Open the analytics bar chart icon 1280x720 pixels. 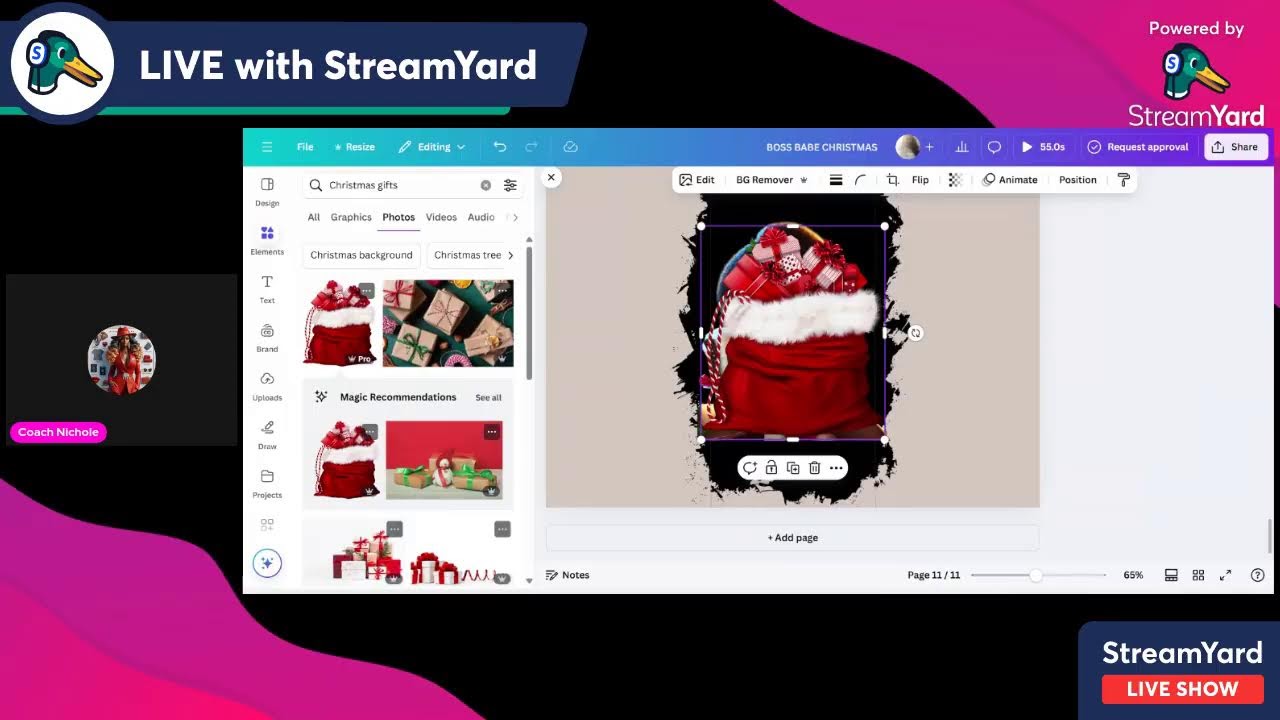[x=962, y=147]
